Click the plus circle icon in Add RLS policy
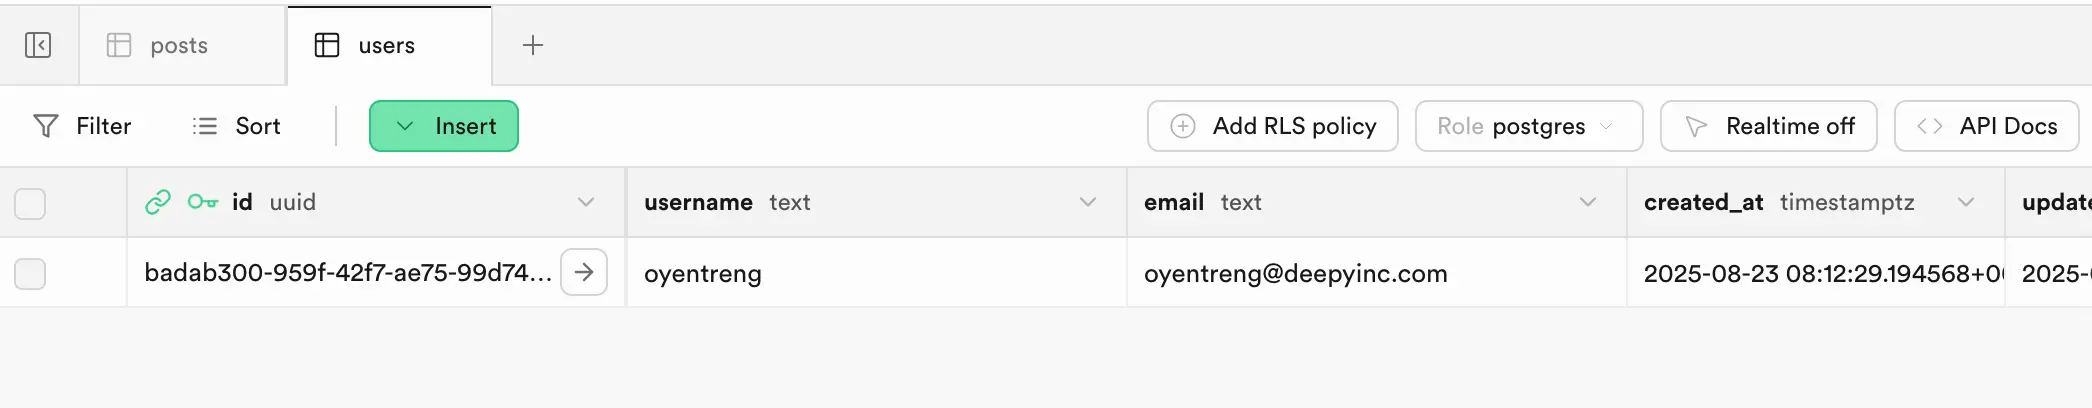 pos(1183,126)
